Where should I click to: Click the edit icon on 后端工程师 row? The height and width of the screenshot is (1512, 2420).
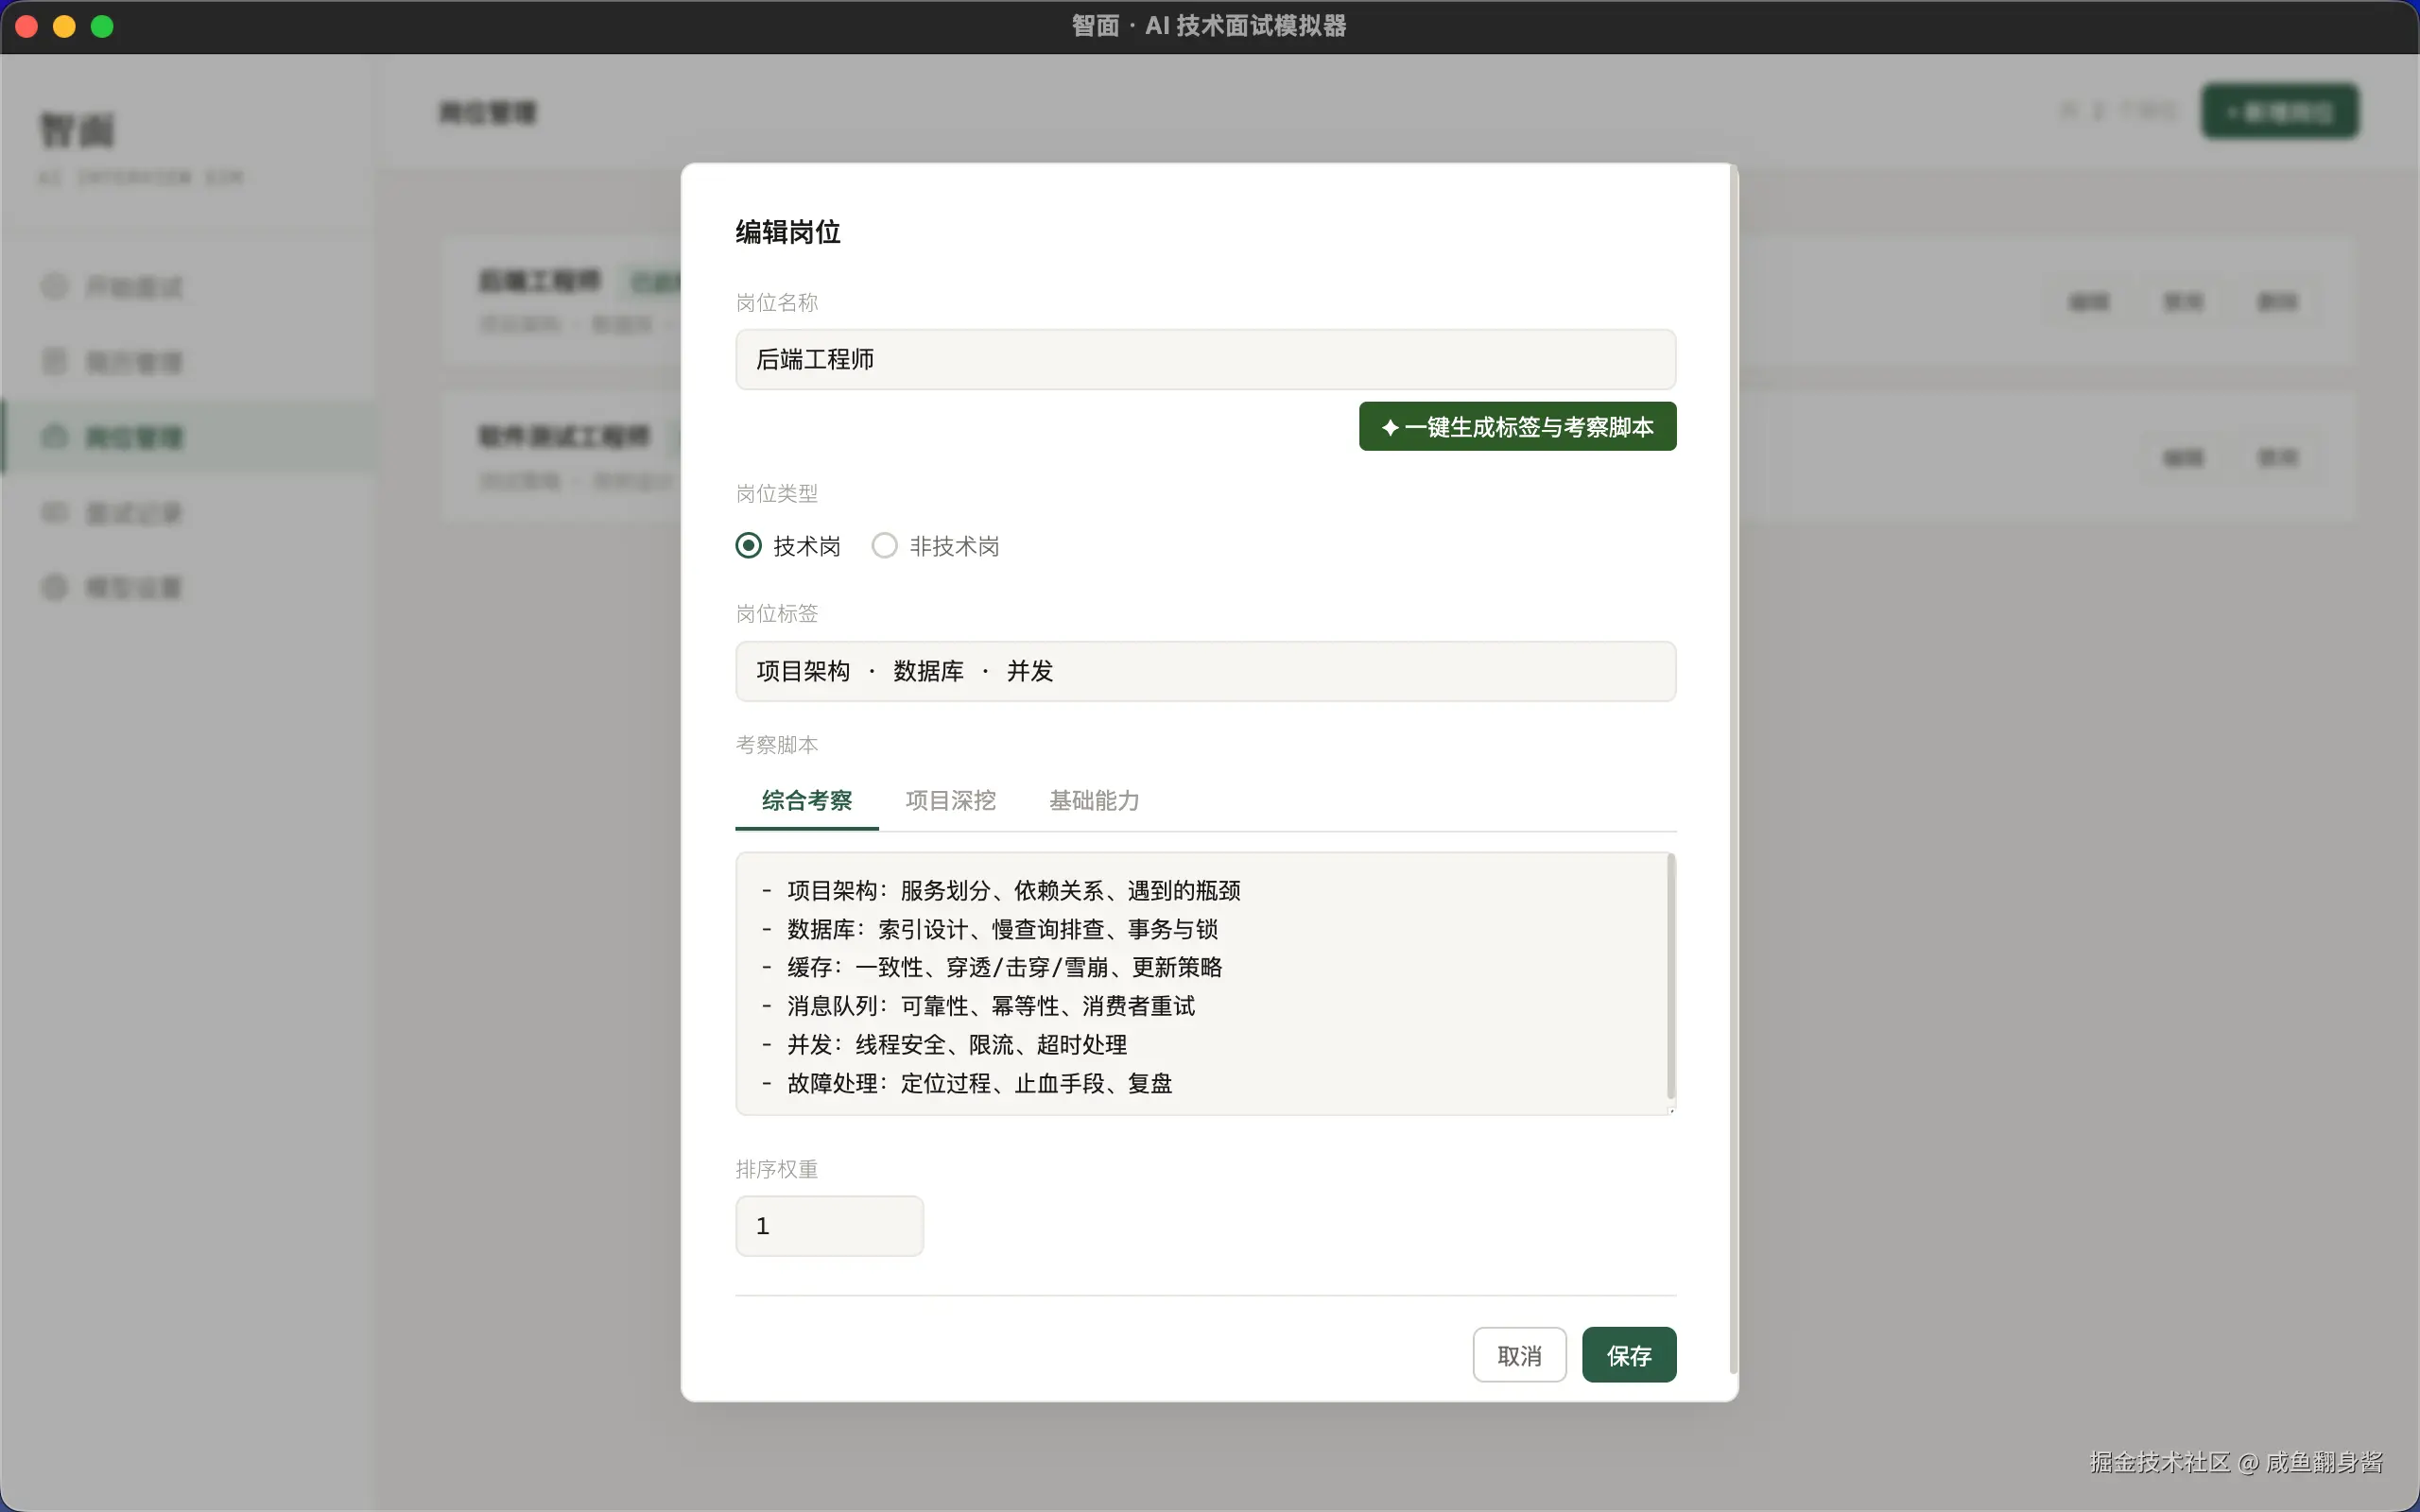pos(2088,300)
